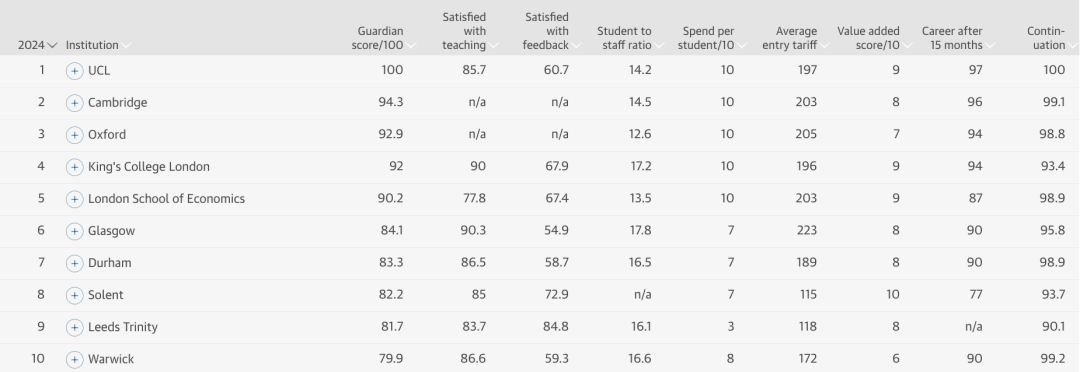
Task: Sort by Career after 15 months
Action: click(x=957, y=38)
